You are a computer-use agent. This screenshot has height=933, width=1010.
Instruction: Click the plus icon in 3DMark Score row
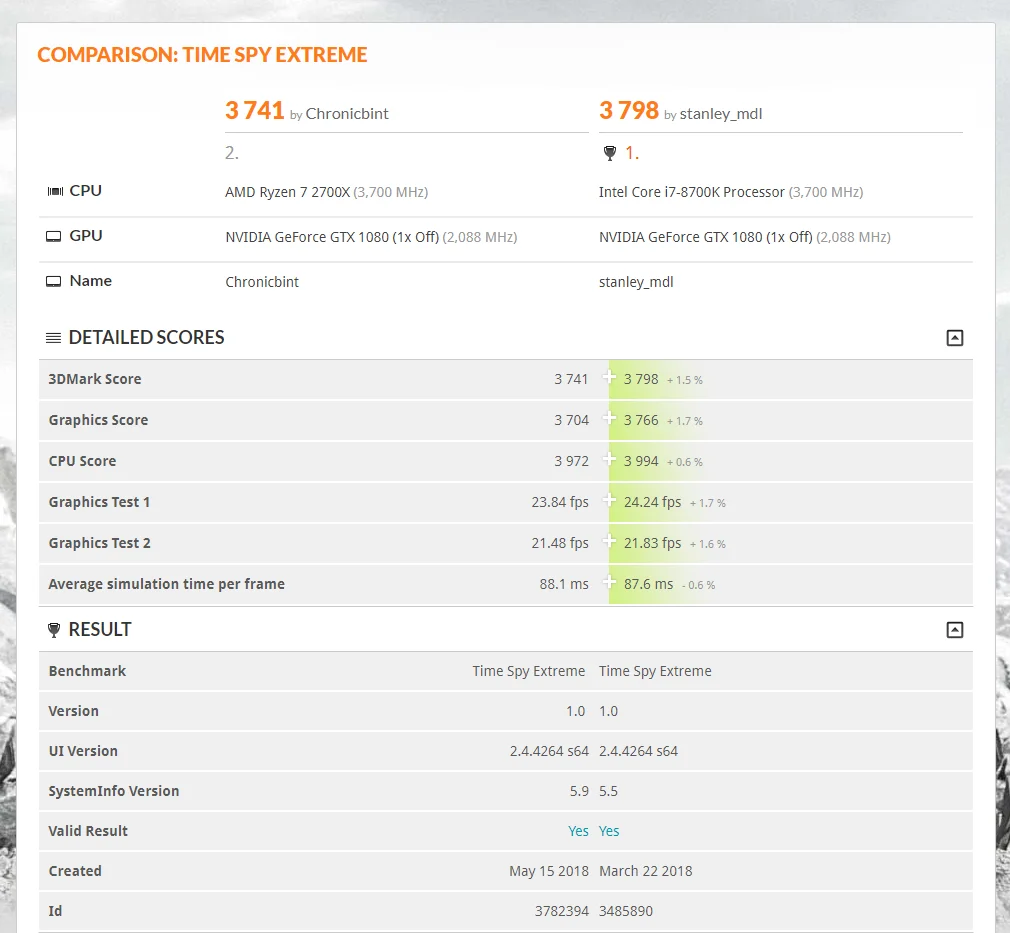click(609, 378)
